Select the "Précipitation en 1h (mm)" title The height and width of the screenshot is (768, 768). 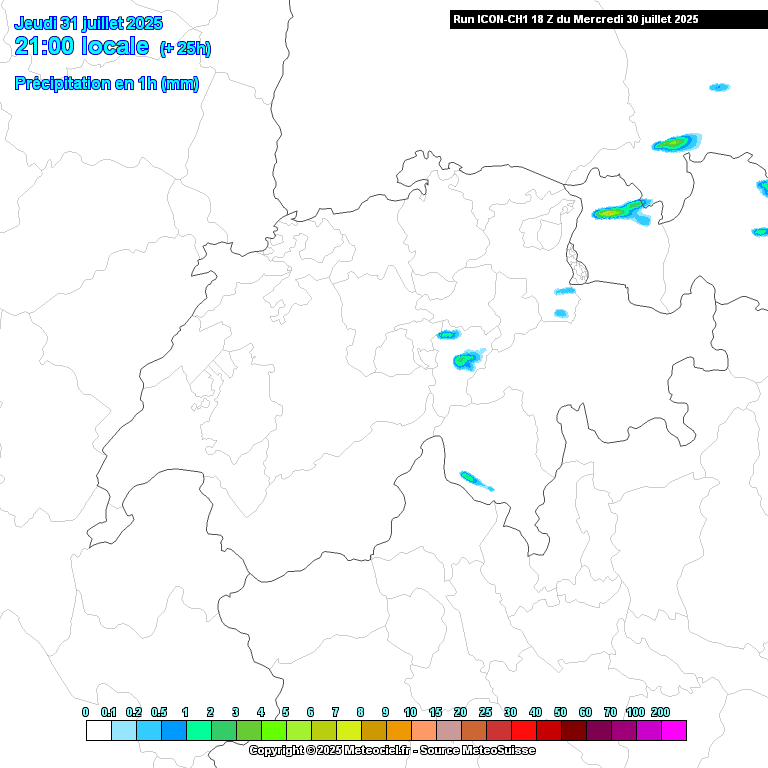click(107, 83)
